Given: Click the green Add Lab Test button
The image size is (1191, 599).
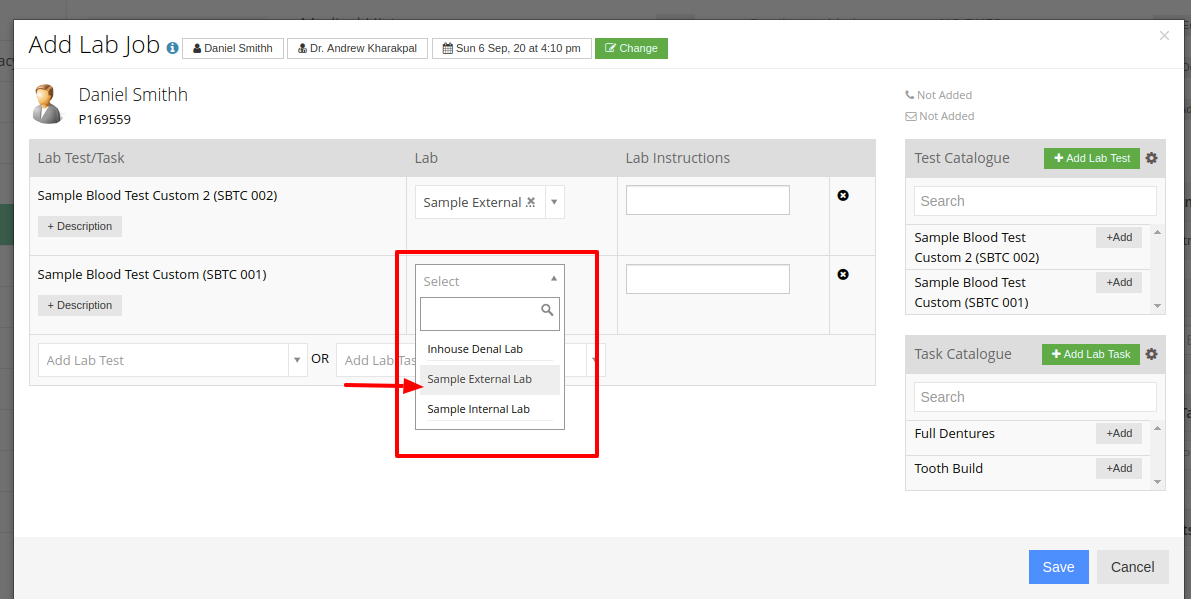Looking at the screenshot, I should click(x=1091, y=158).
